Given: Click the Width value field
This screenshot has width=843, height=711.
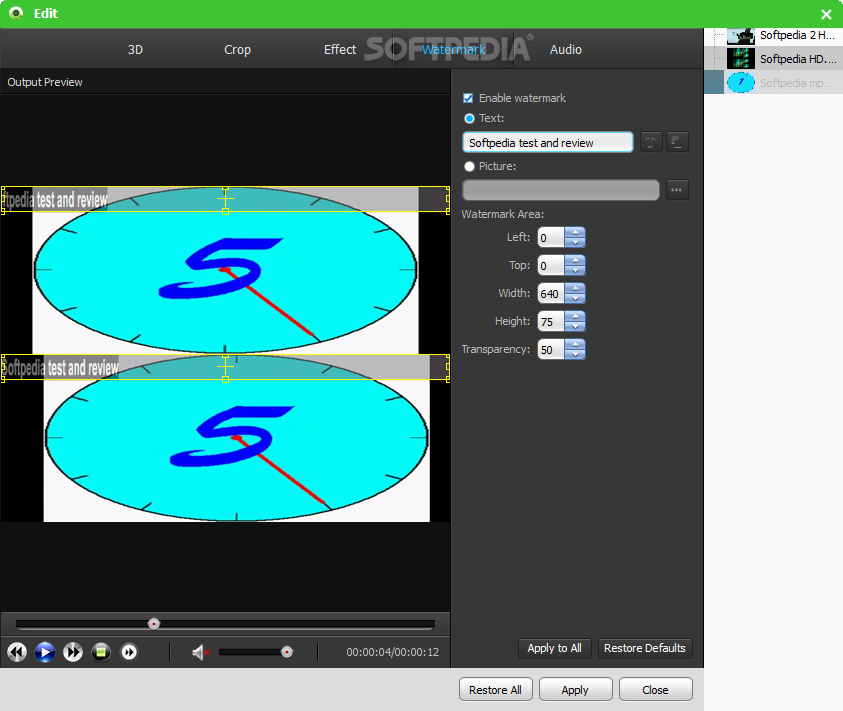Looking at the screenshot, I should pos(551,293).
